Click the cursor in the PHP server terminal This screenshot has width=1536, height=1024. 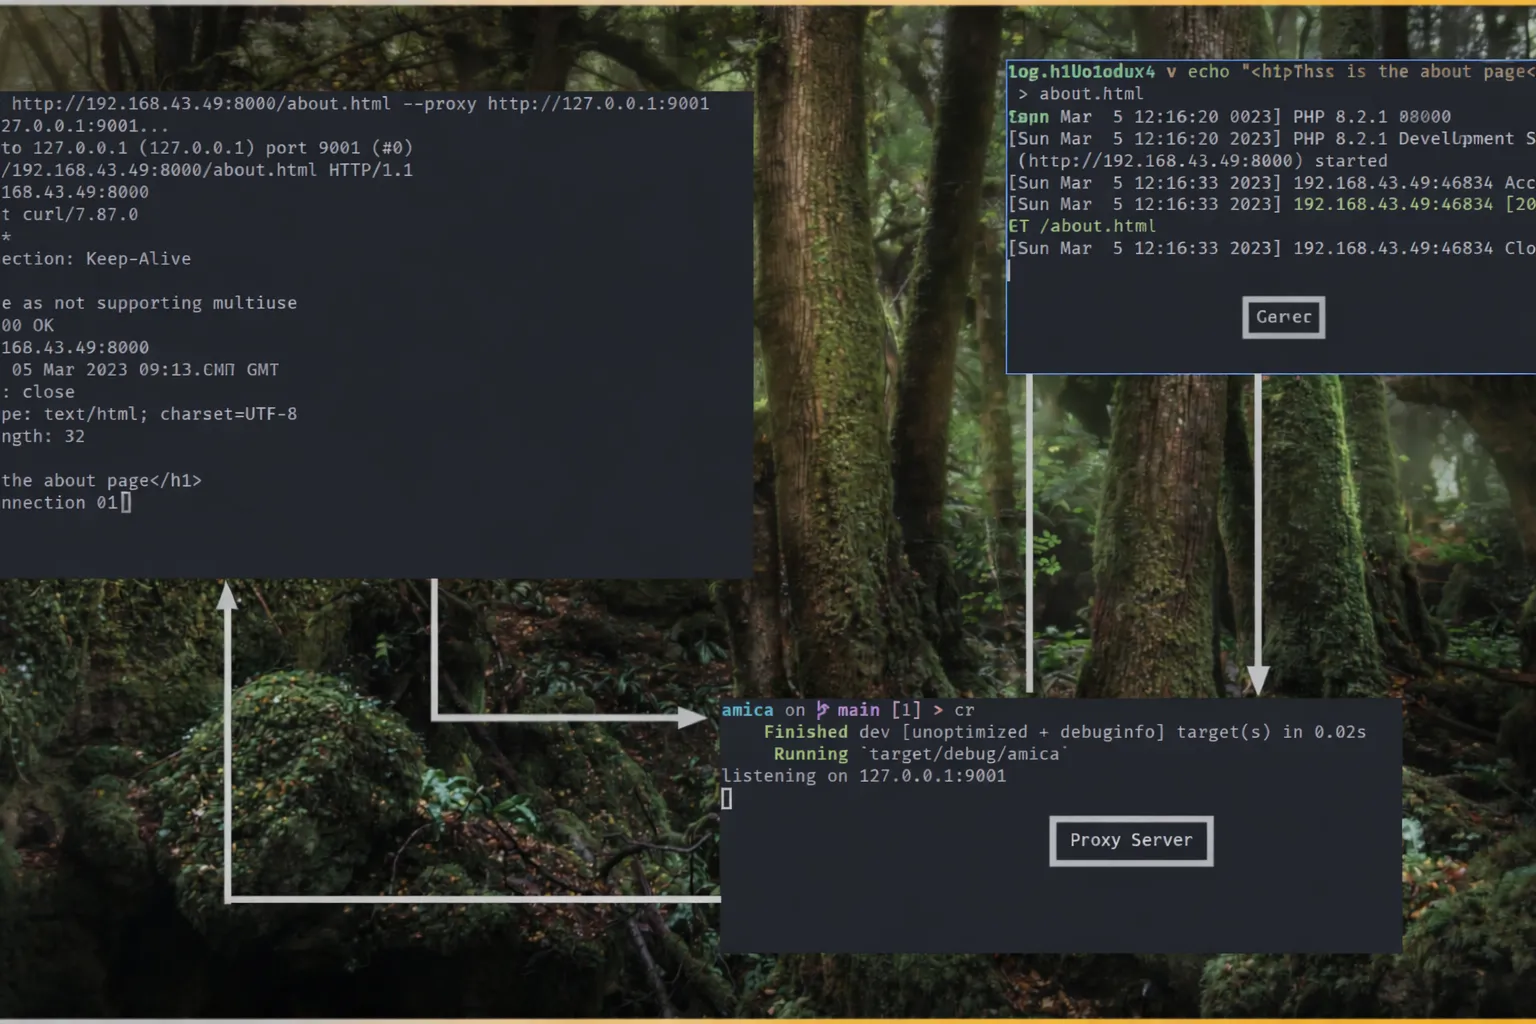(x=1010, y=271)
